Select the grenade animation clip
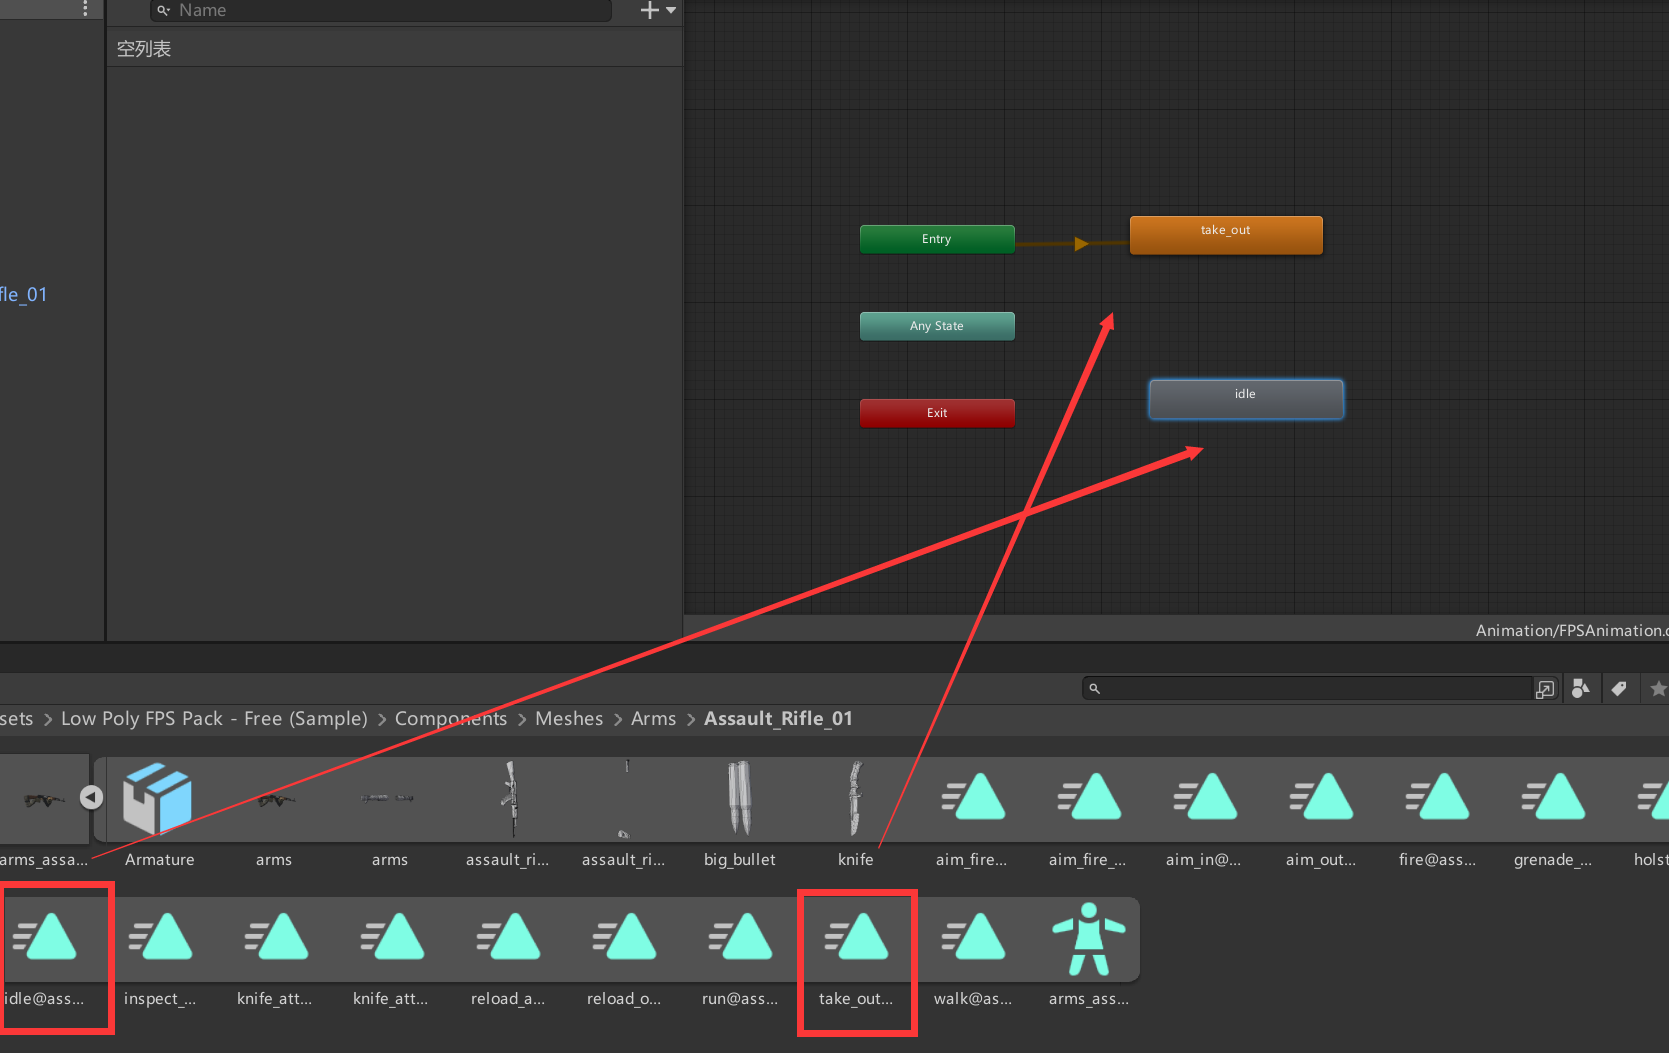Screen dimensions: 1669x1053 tap(1553, 813)
